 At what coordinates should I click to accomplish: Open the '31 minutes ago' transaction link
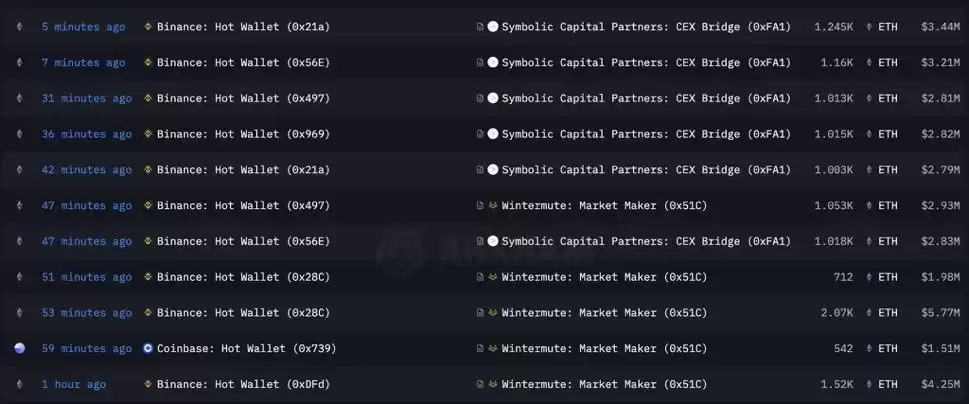tap(87, 98)
